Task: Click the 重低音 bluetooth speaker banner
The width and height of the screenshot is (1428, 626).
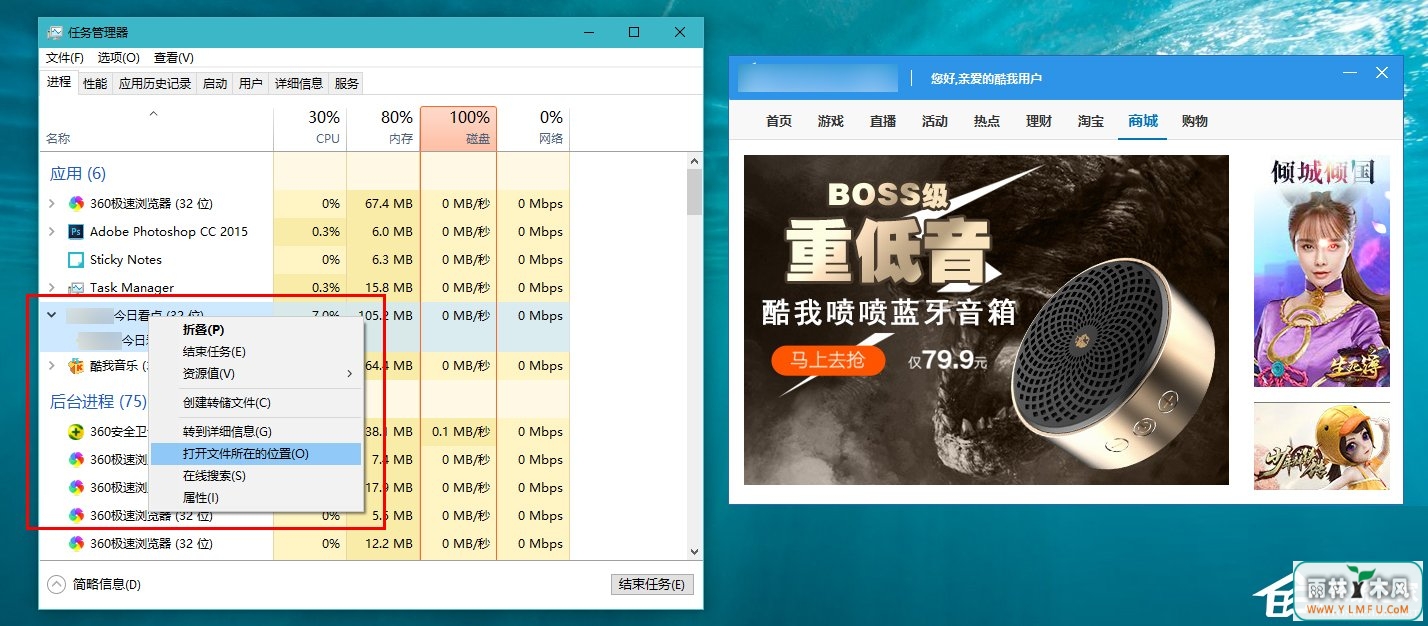Action: click(x=986, y=320)
